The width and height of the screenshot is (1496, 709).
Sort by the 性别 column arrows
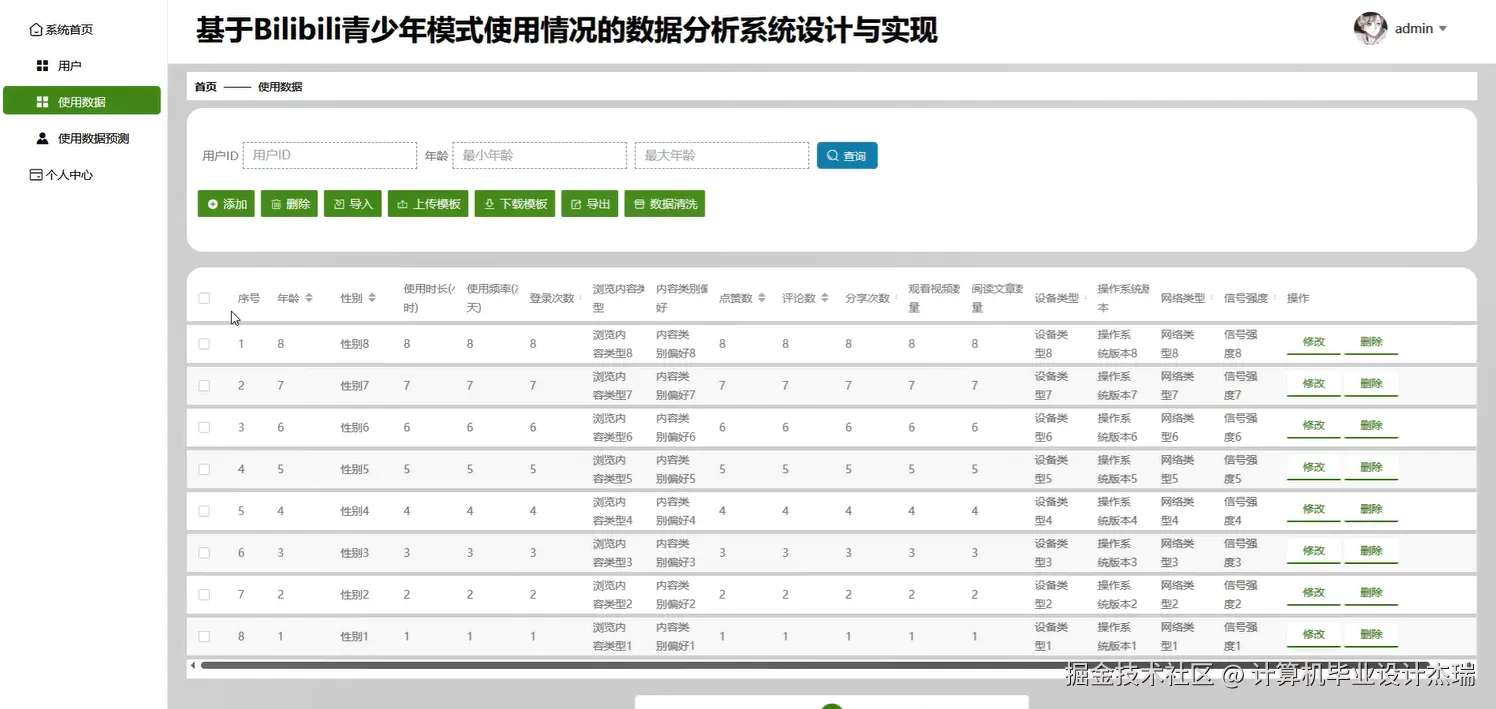(x=372, y=298)
